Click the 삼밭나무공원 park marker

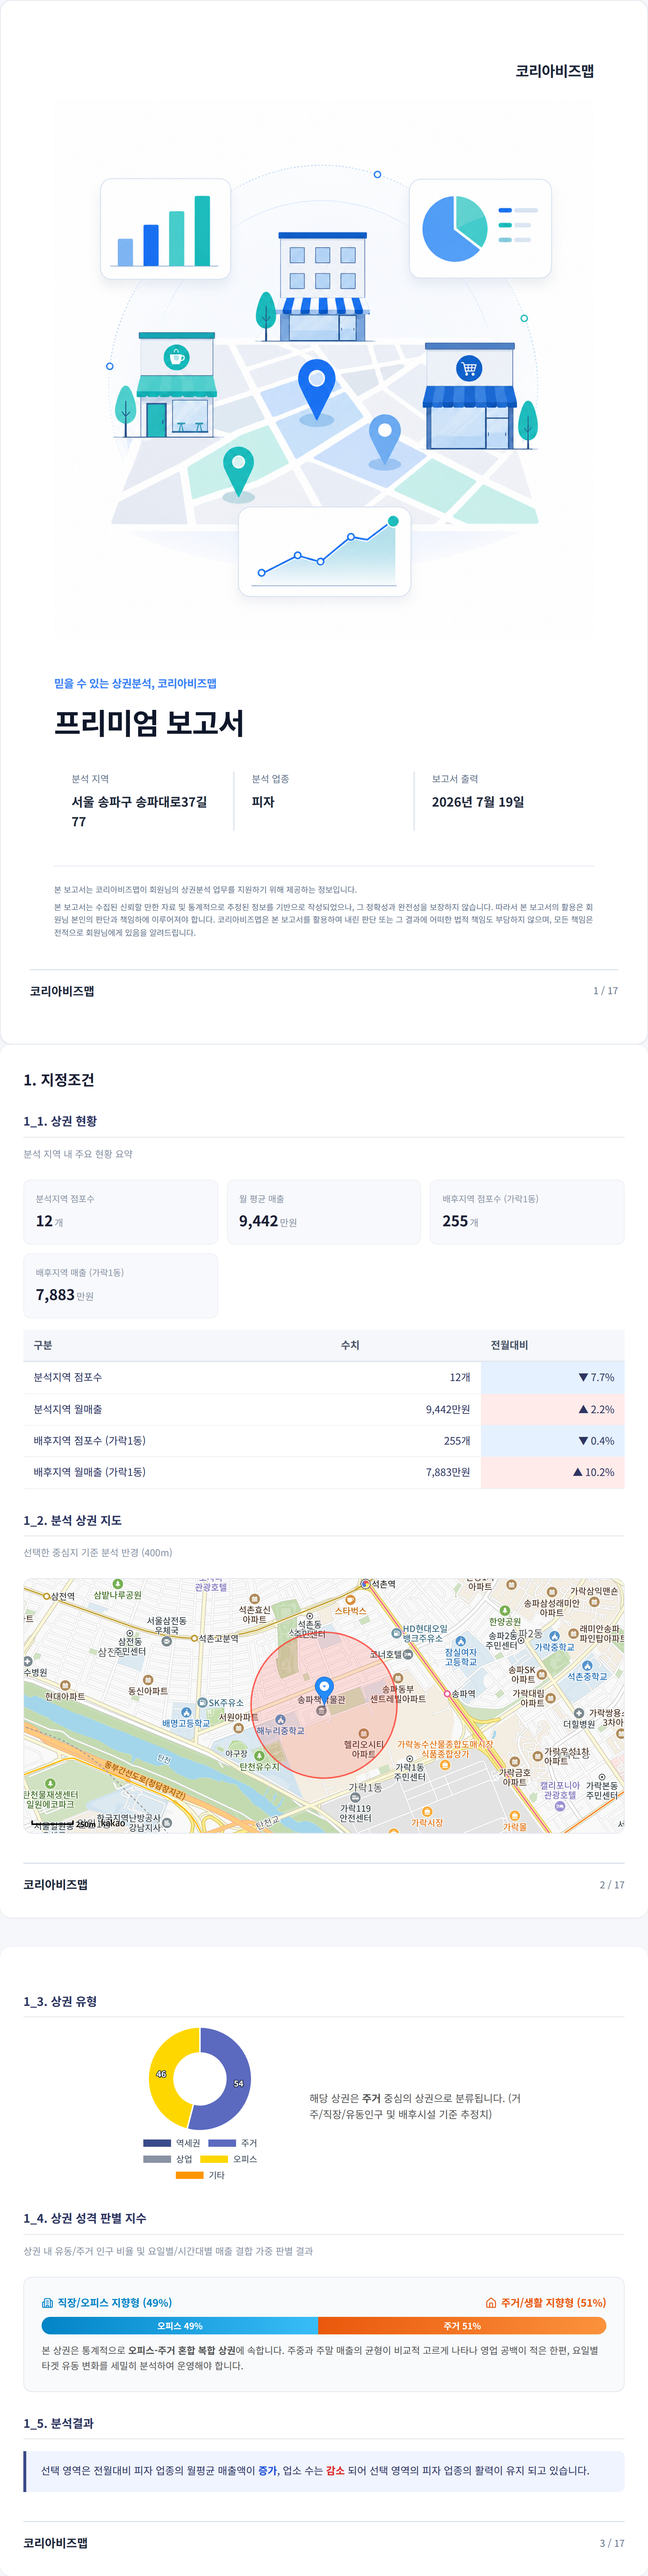(118, 1584)
